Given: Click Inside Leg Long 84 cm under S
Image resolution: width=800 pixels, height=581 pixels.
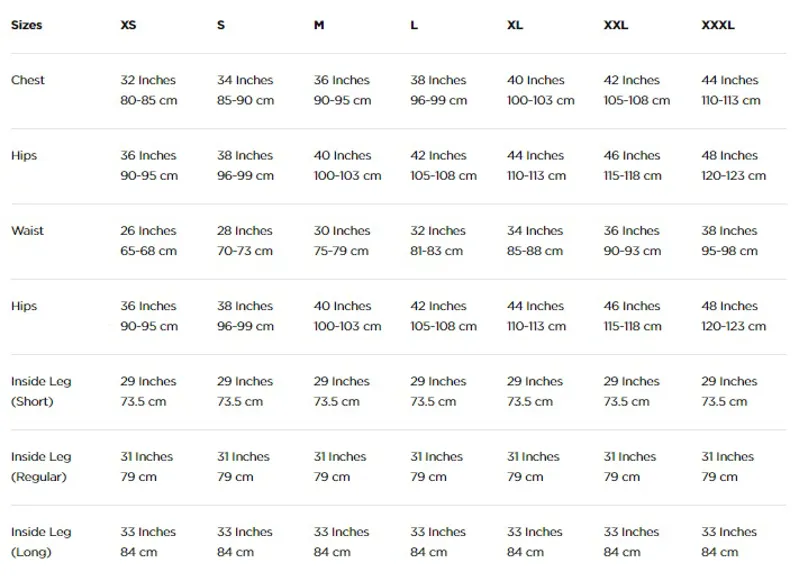Looking at the screenshot, I should [235, 552].
